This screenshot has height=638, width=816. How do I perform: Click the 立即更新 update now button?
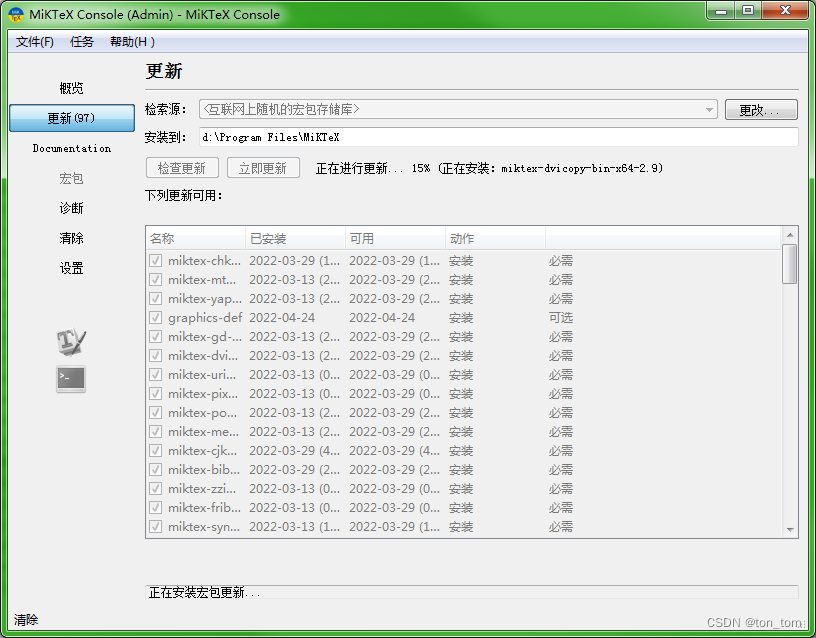pos(263,168)
